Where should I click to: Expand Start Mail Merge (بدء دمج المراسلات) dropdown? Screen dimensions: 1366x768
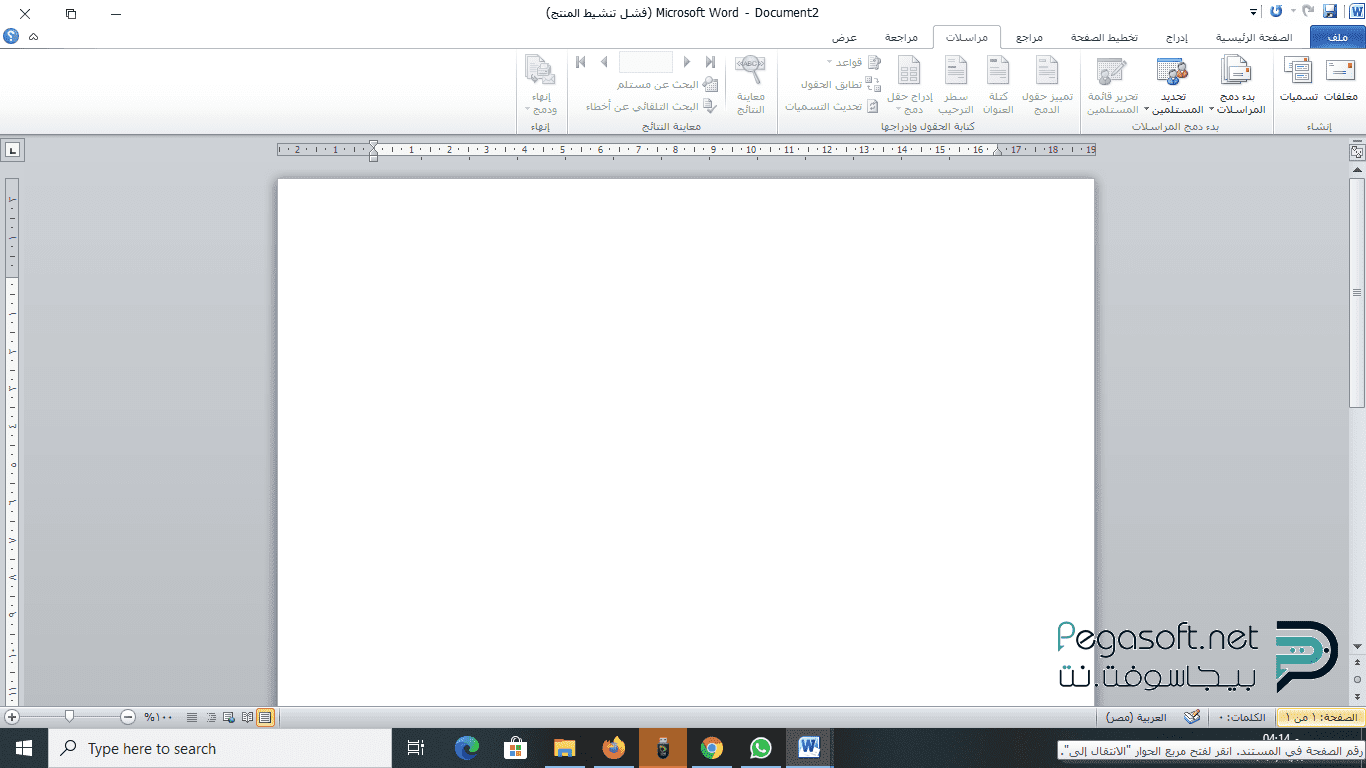(1236, 85)
